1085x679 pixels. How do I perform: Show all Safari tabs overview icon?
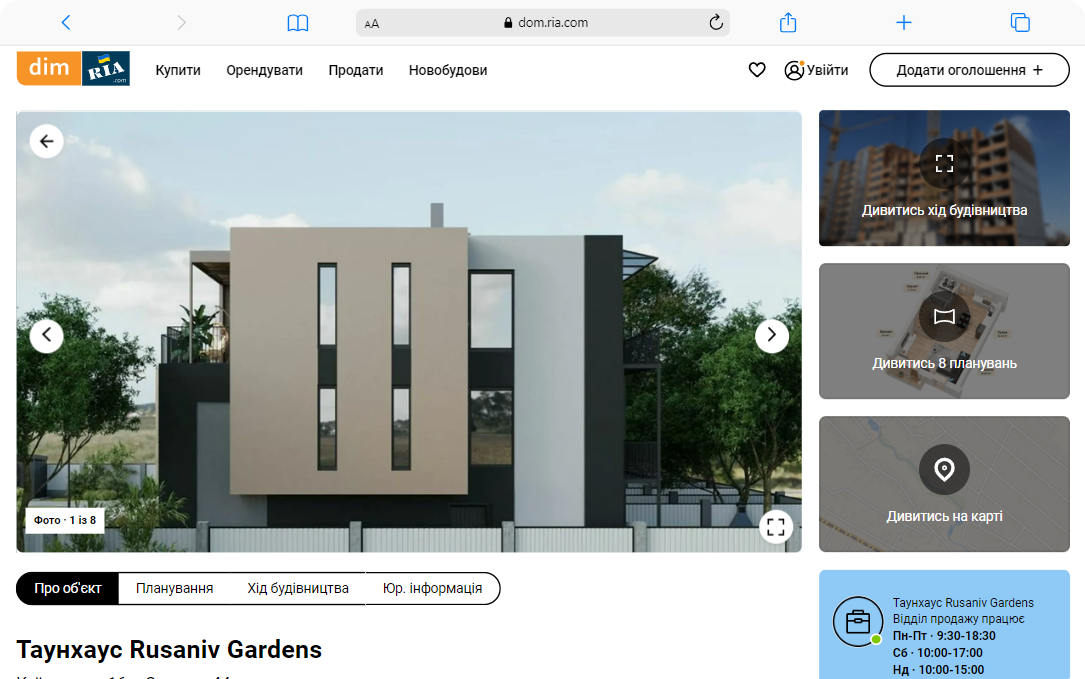(1020, 23)
